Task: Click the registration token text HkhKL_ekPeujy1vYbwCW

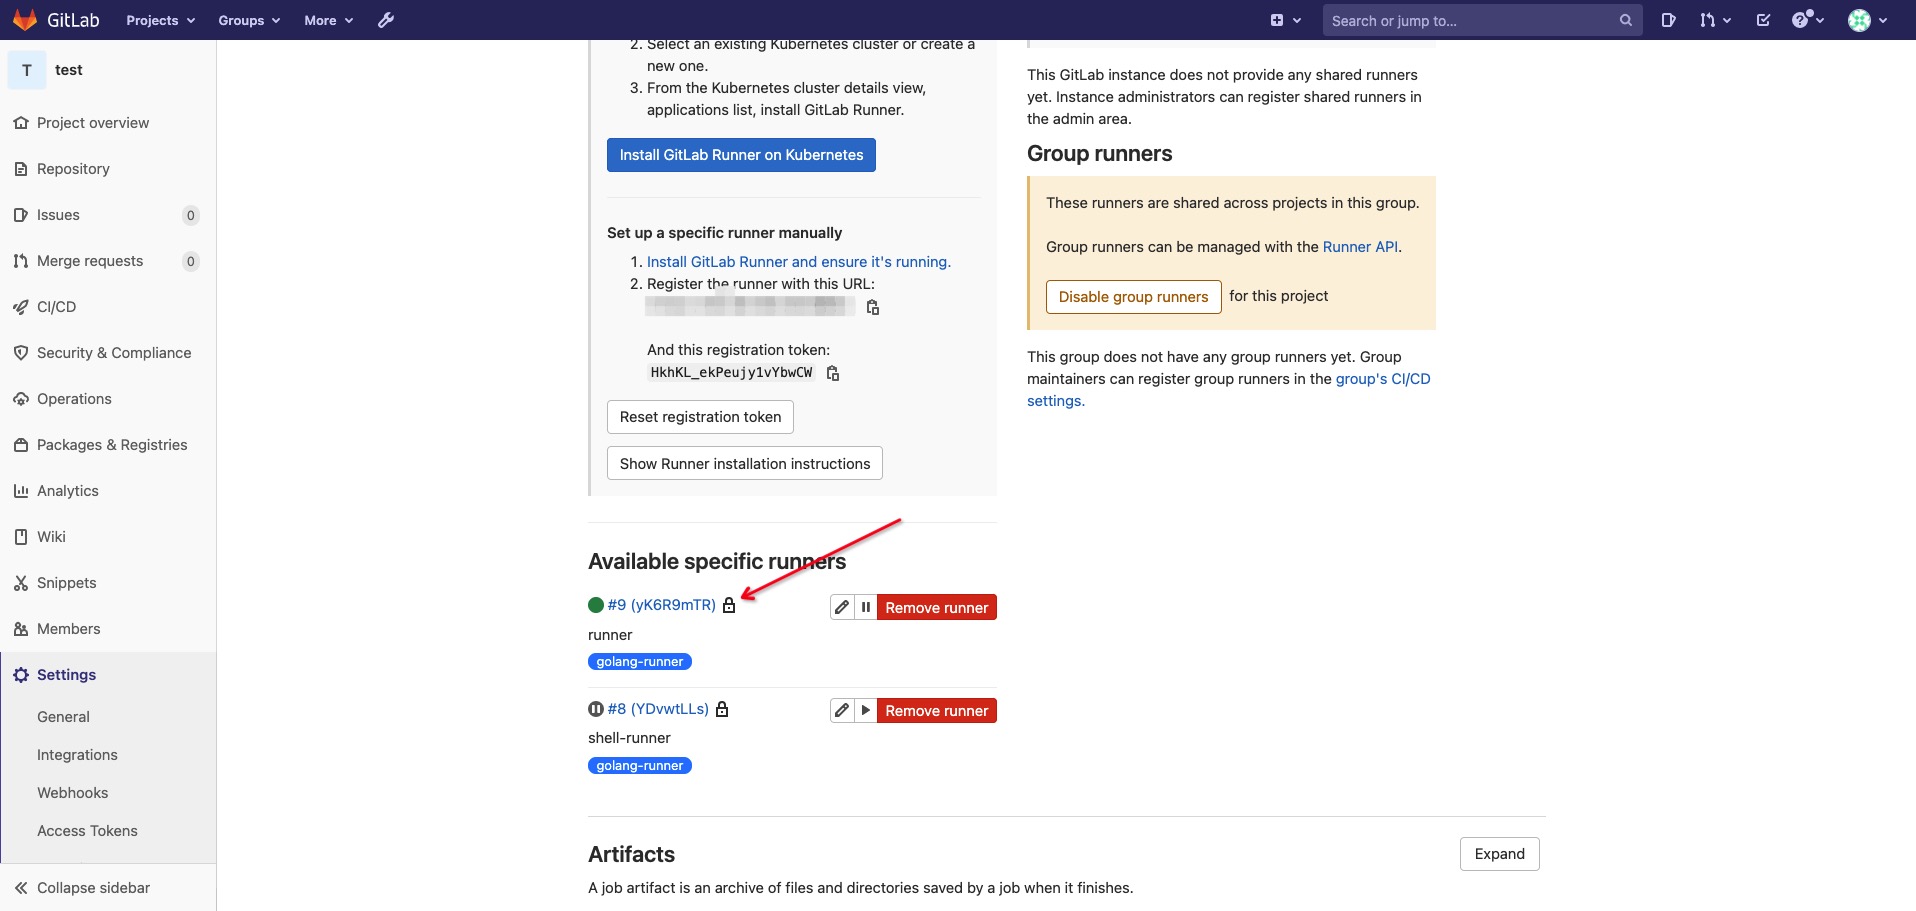Action: click(731, 373)
